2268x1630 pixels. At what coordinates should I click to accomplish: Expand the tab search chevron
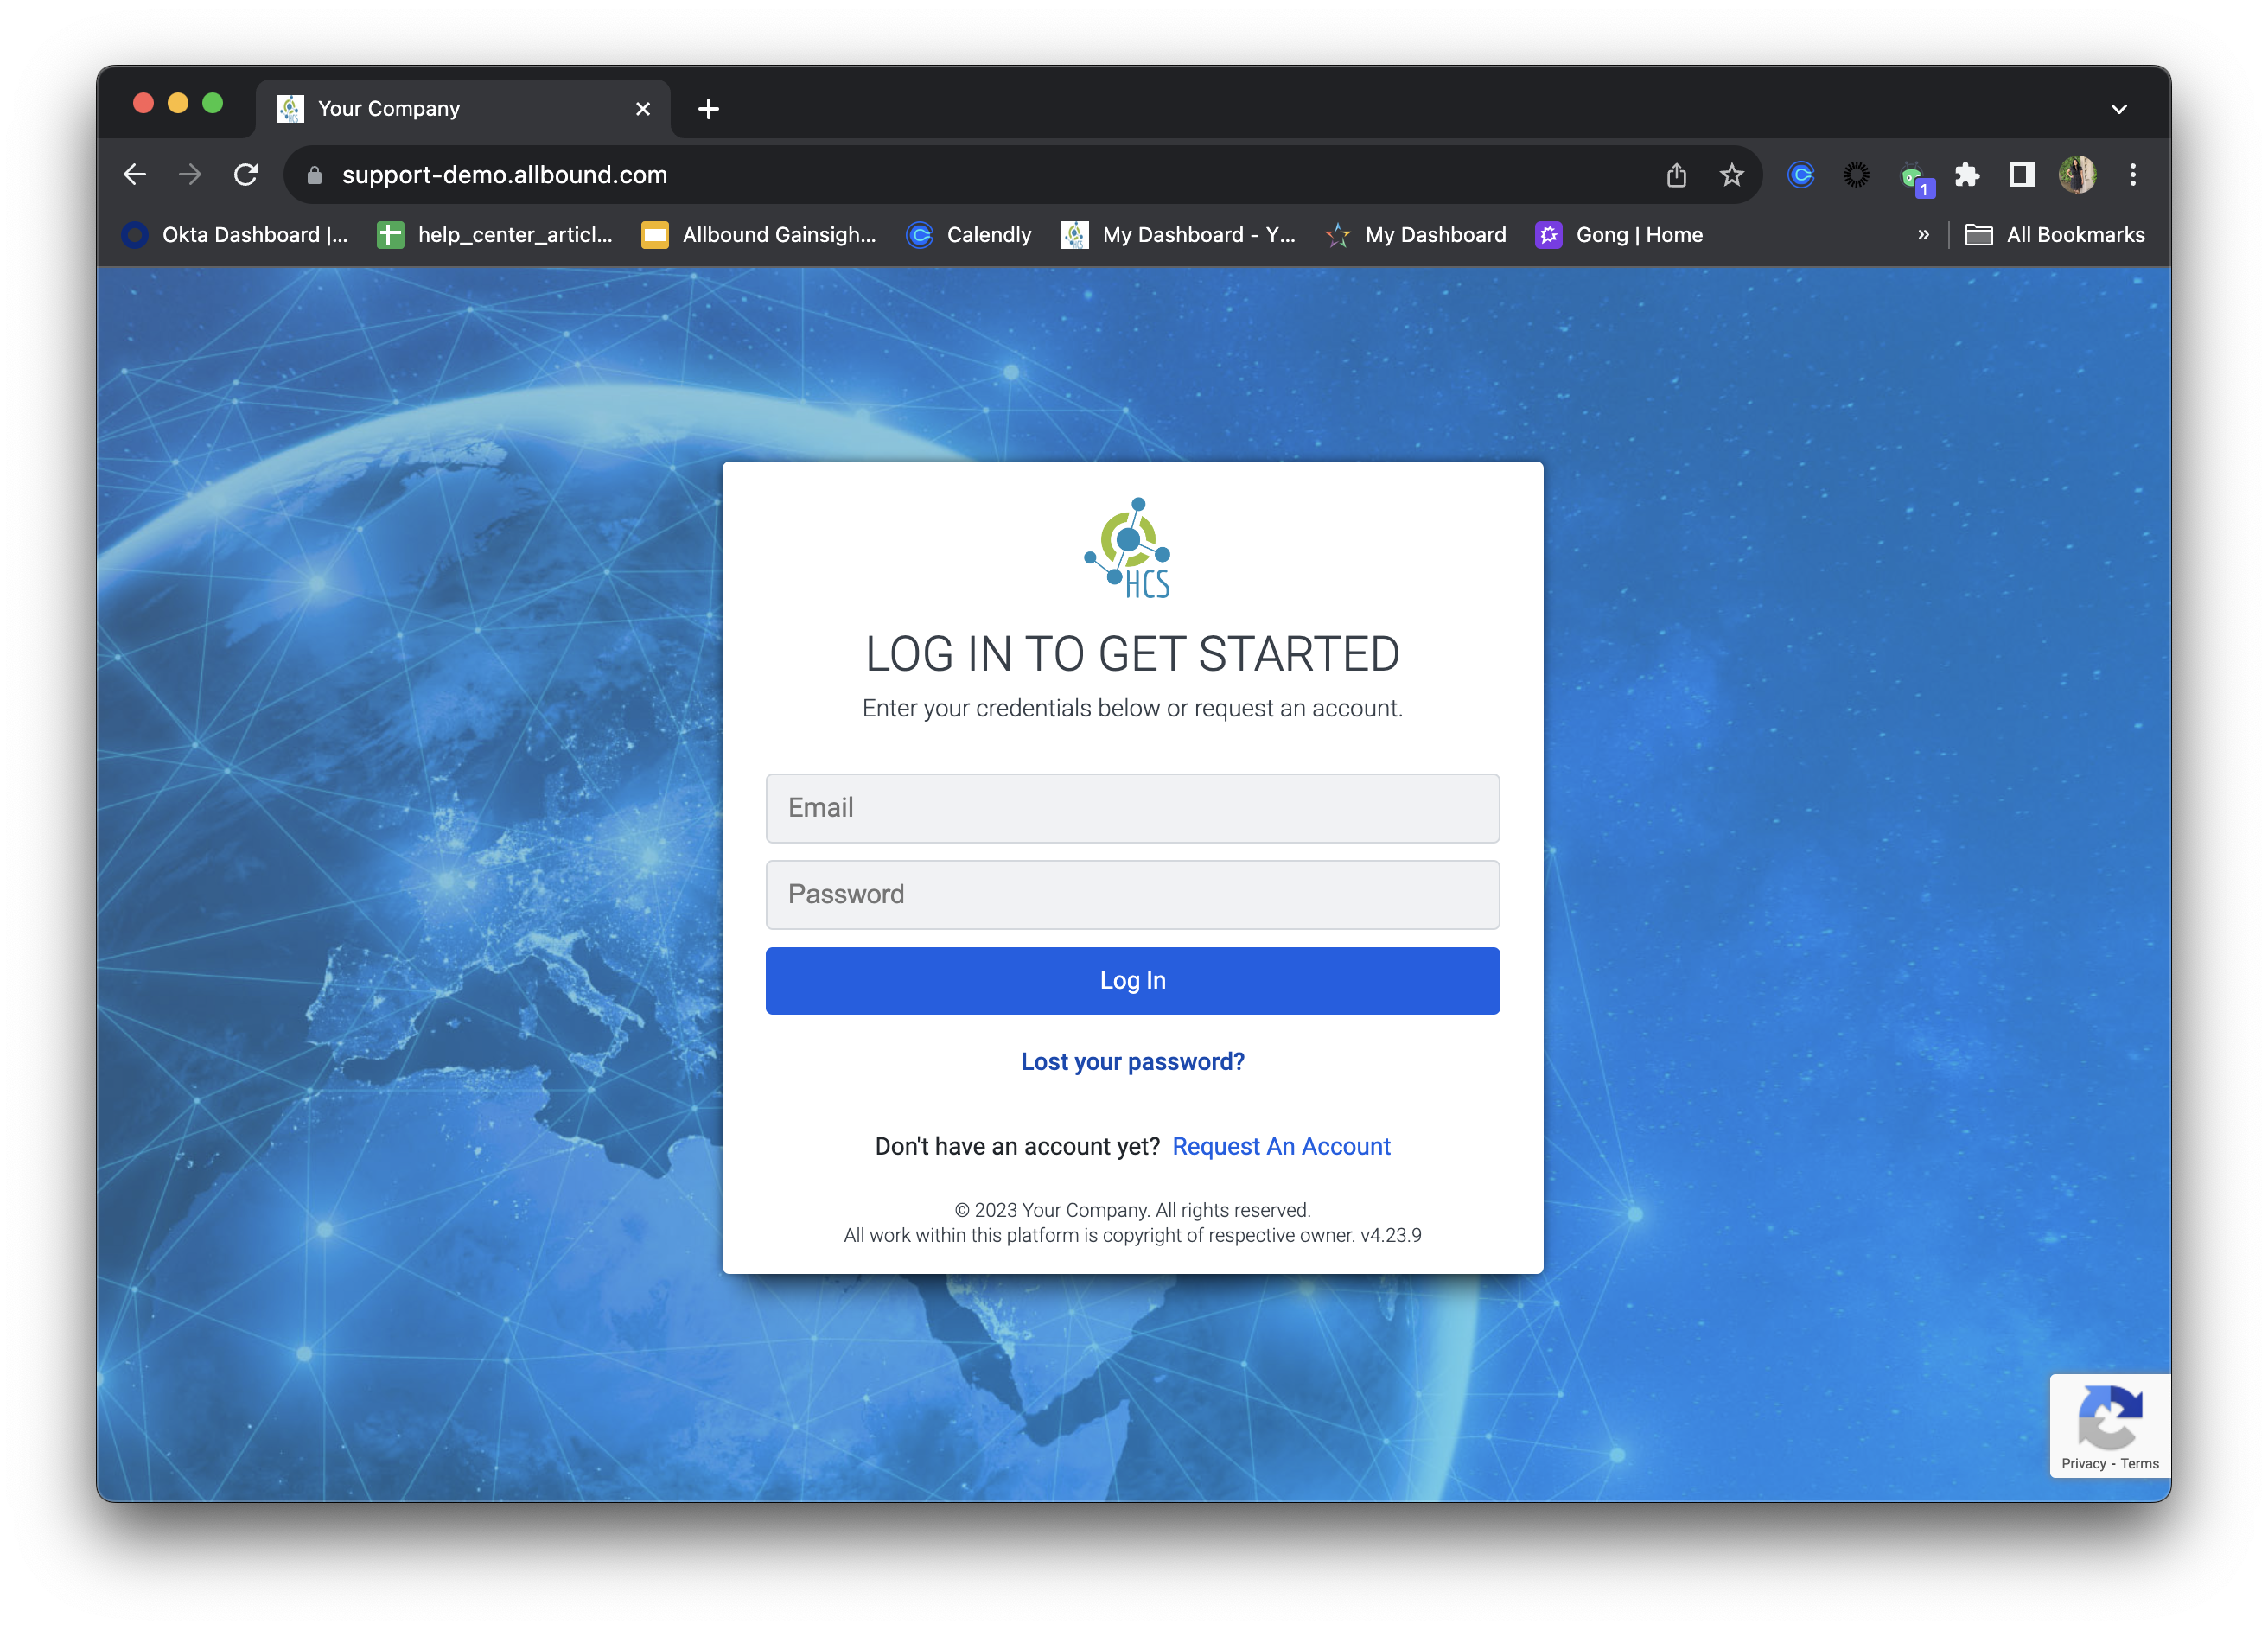[2119, 109]
